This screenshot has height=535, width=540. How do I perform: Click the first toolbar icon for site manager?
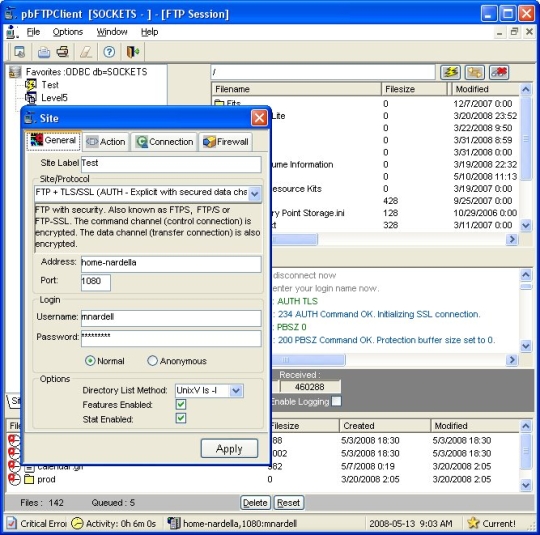click(x=19, y=52)
